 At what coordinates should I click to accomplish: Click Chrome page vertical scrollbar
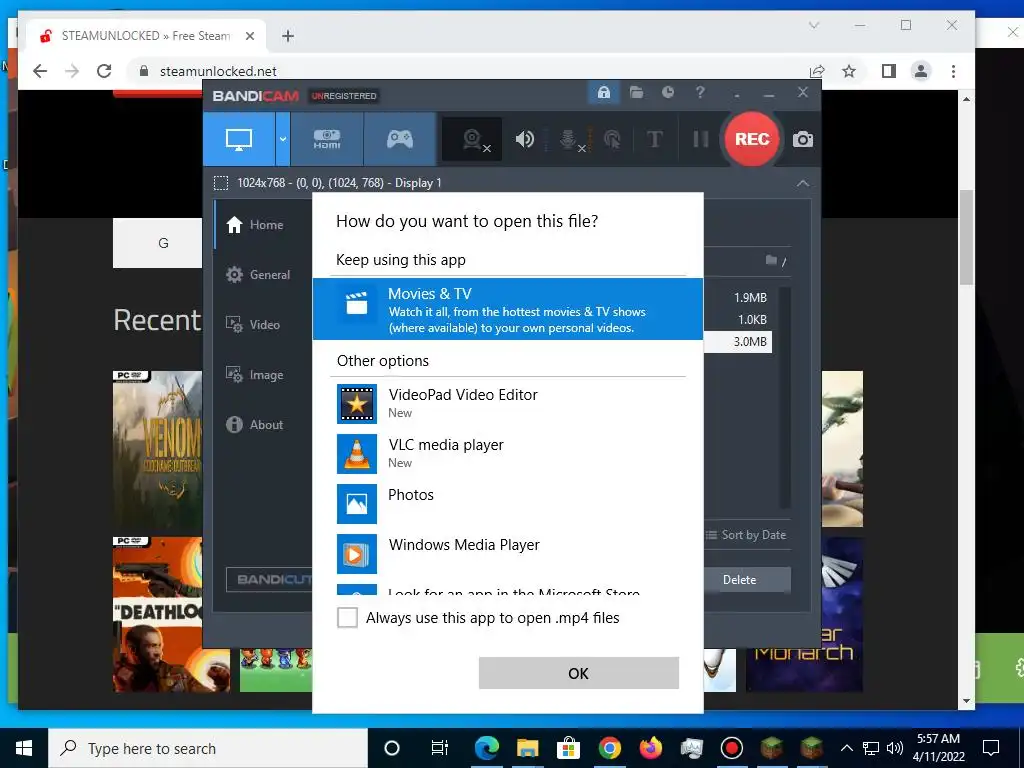pos(966,238)
